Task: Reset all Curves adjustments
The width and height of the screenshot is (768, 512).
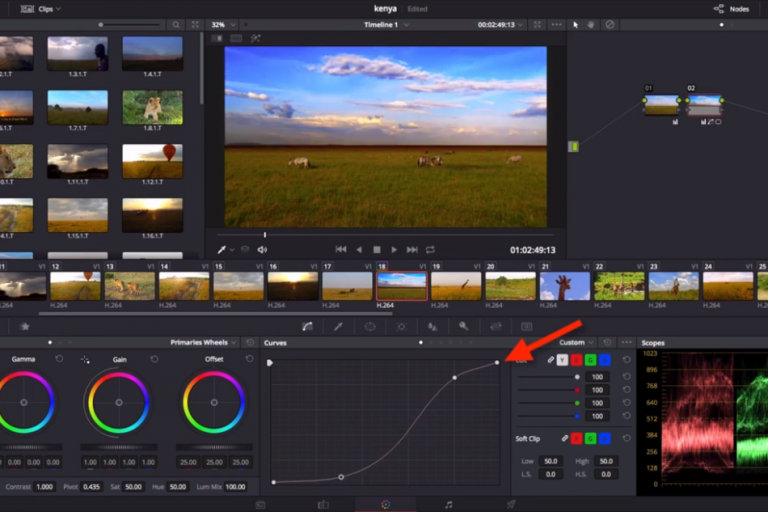Action: coord(607,342)
